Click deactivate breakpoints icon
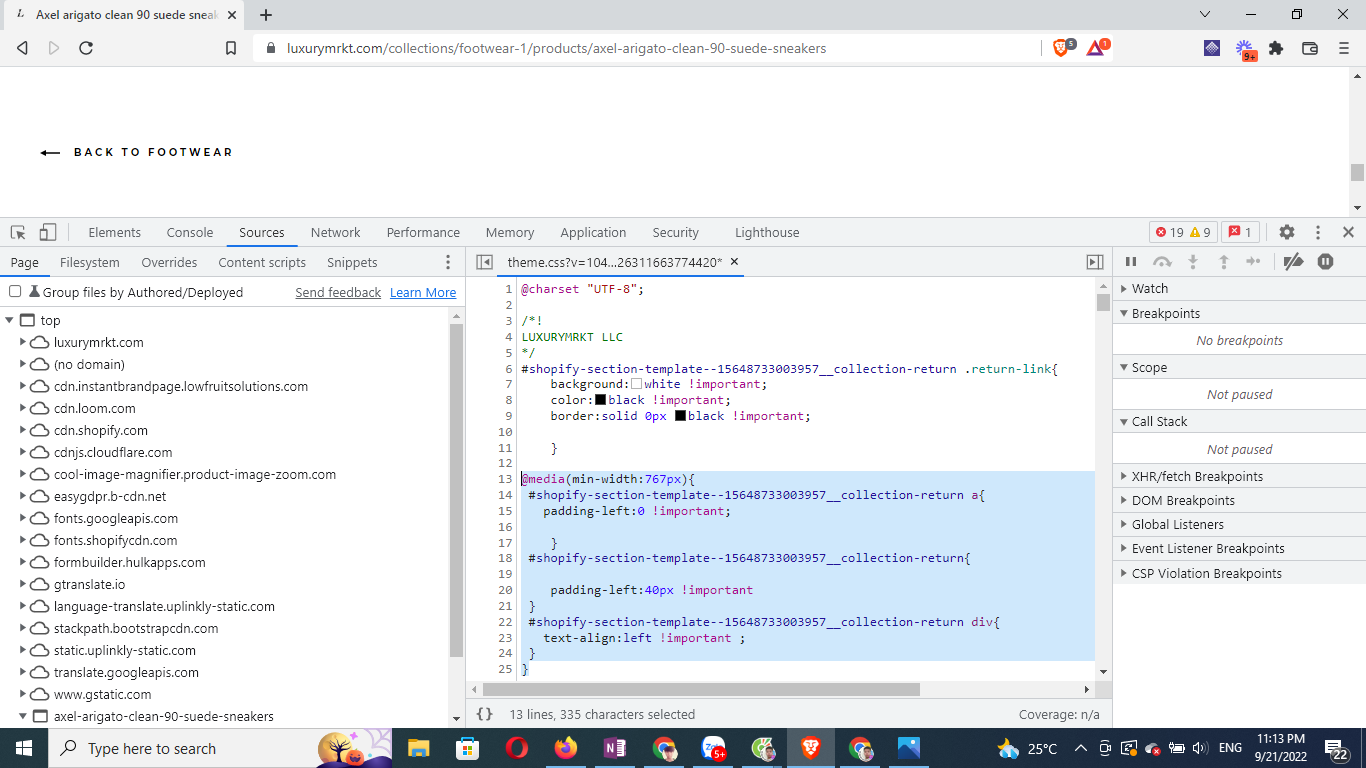This screenshot has height=768, width=1366. [1293, 262]
